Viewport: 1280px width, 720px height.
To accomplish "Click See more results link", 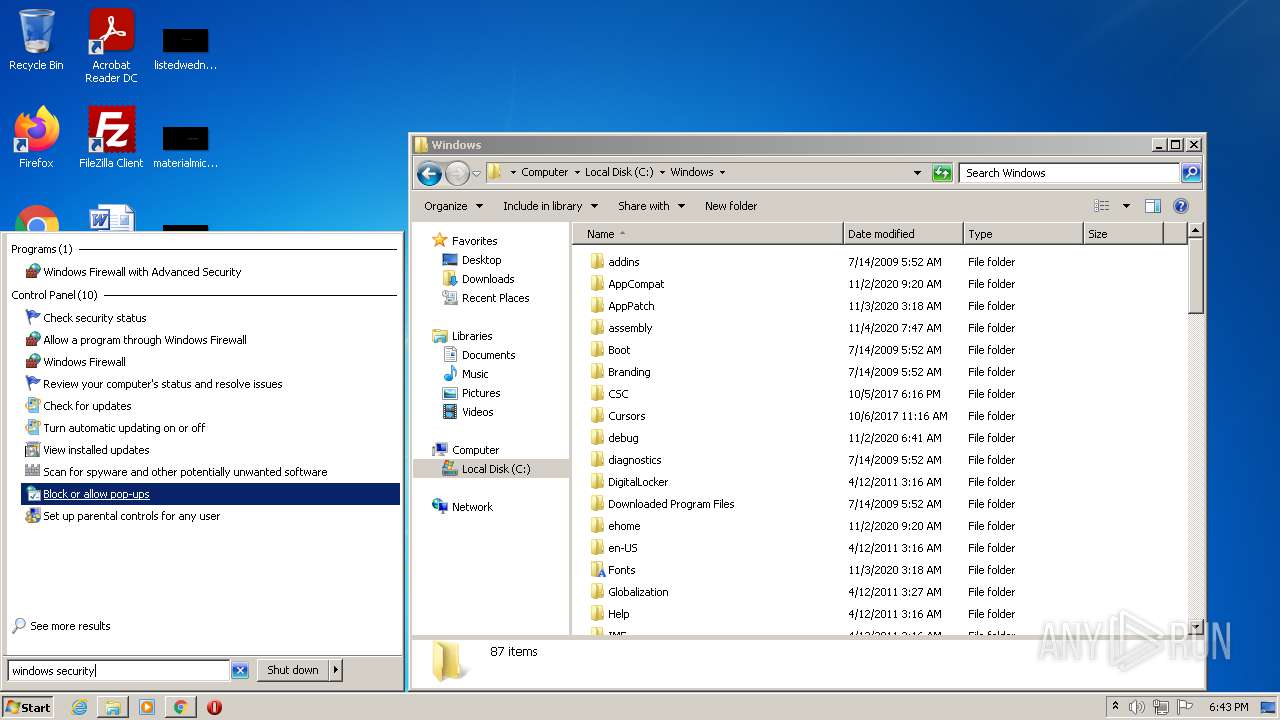I will (x=70, y=626).
